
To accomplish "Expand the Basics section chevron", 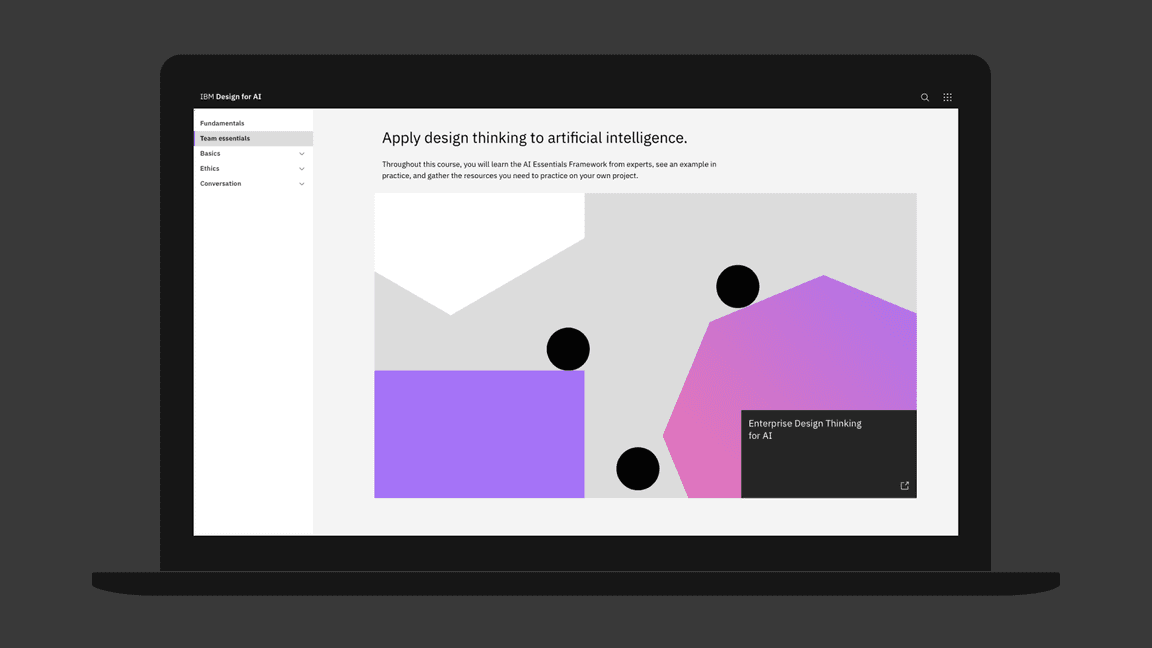I will 302,154.
